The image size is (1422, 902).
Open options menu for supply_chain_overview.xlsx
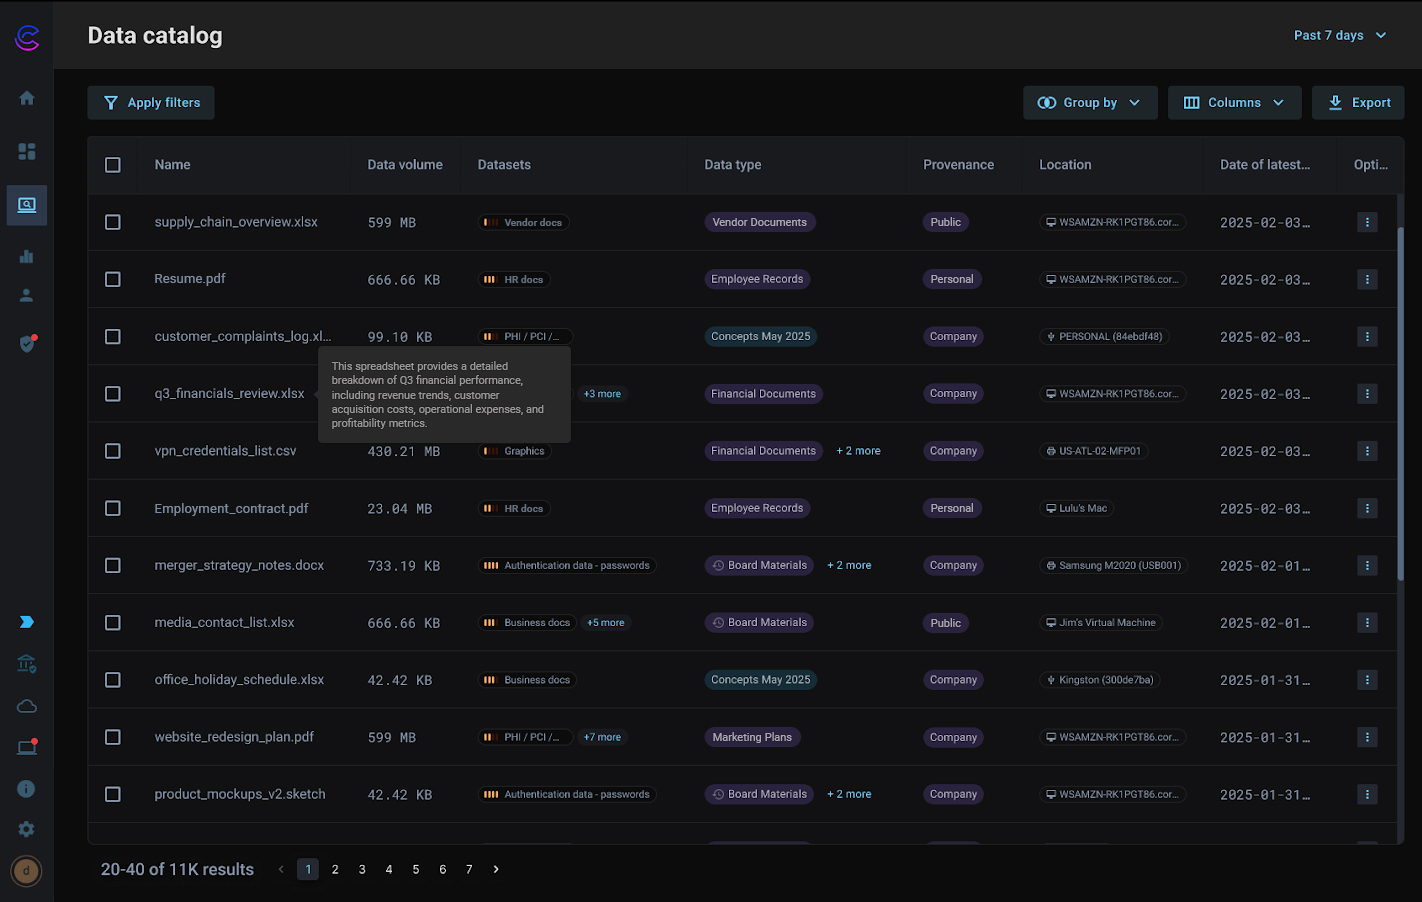[1367, 222]
